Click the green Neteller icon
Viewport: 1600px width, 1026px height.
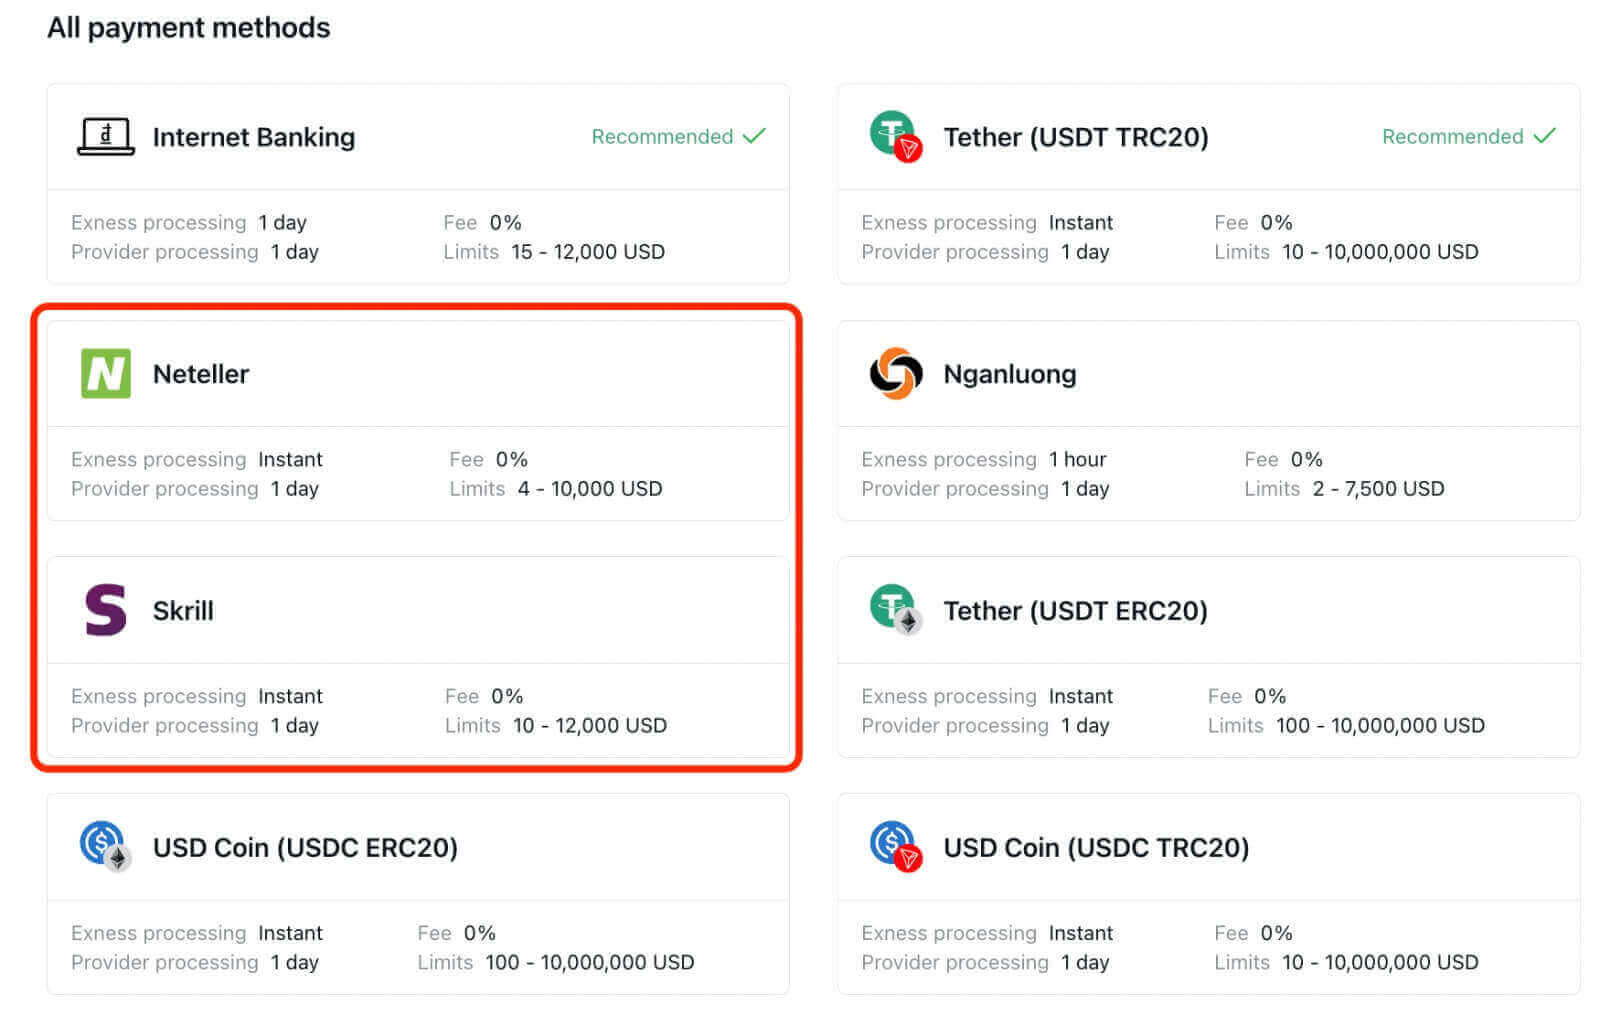tap(104, 373)
